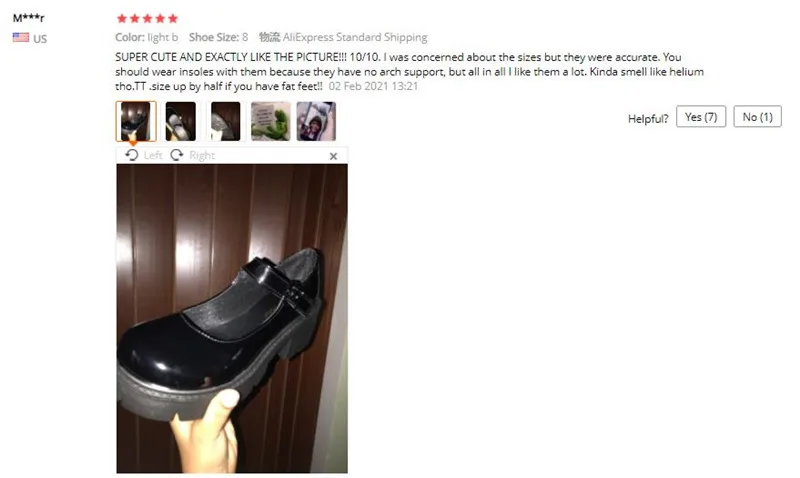Image resolution: width=800 pixels, height=478 pixels.
Task: Open the Kermit frog photo thumbnail
Action: [x=271, y=121]
